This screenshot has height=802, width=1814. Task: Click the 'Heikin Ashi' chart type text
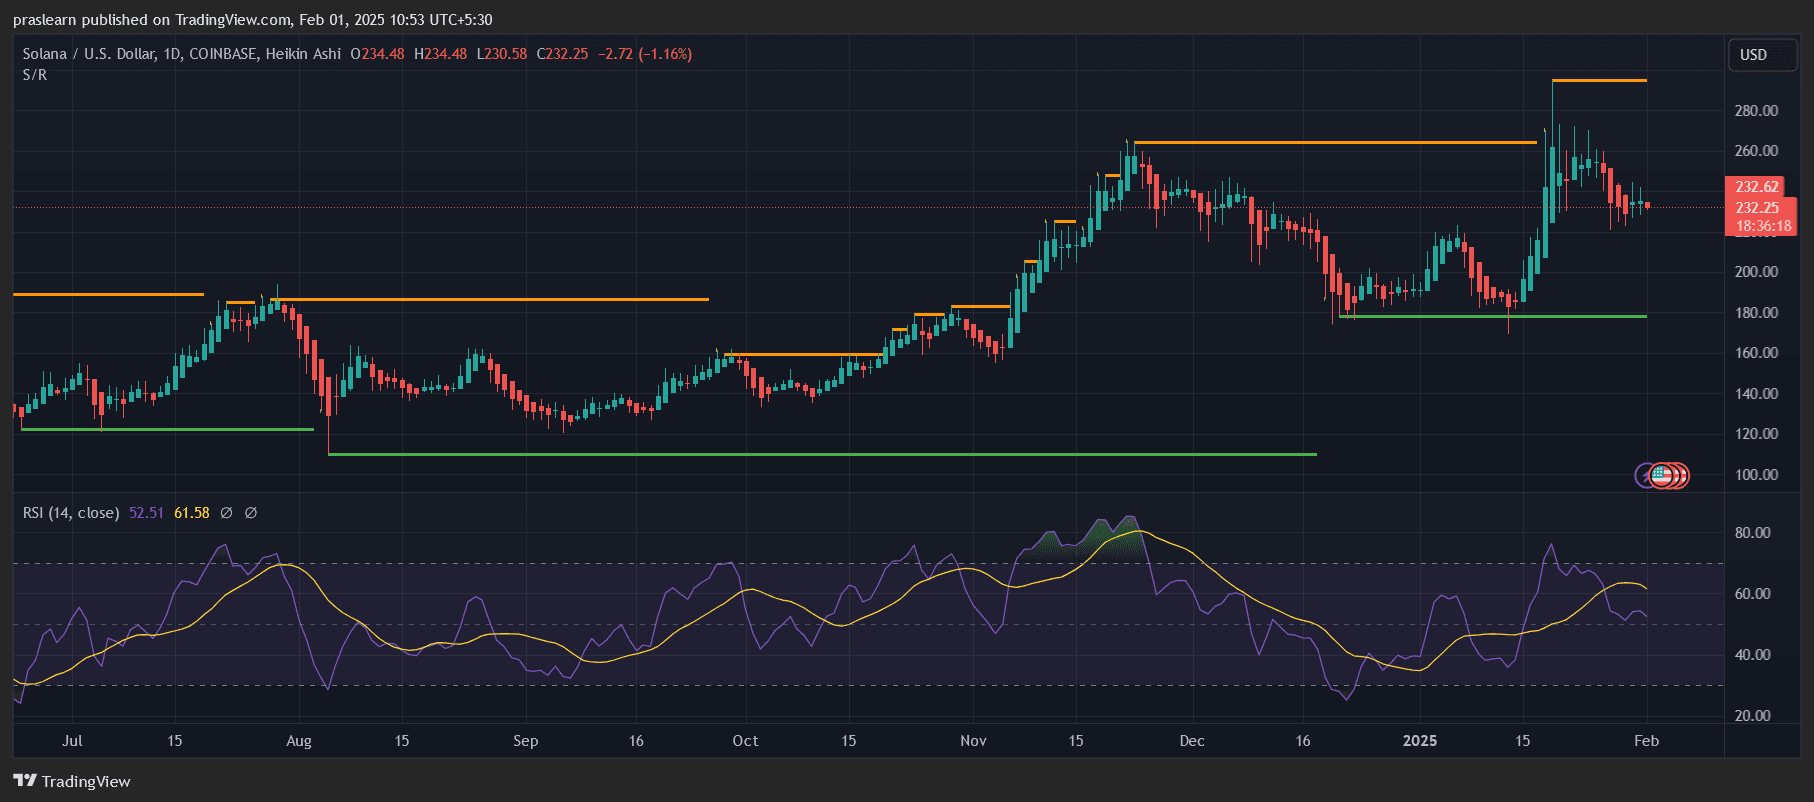pos(303,54)
